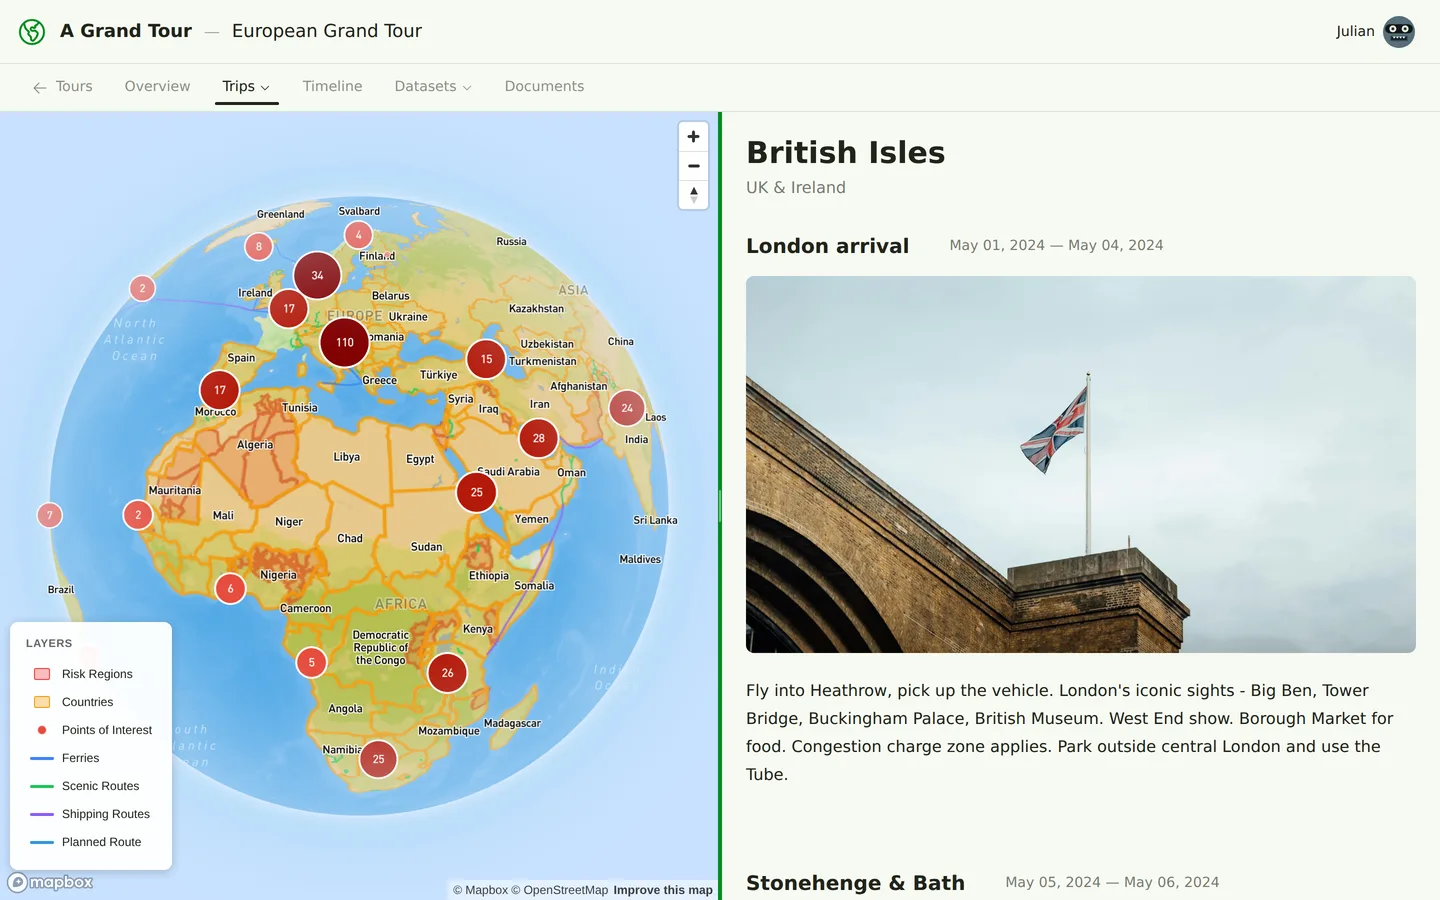Viewport: 1440px width, 900px height.
Task: Open the OpenStreetMap attribution link
Action: 566,889
